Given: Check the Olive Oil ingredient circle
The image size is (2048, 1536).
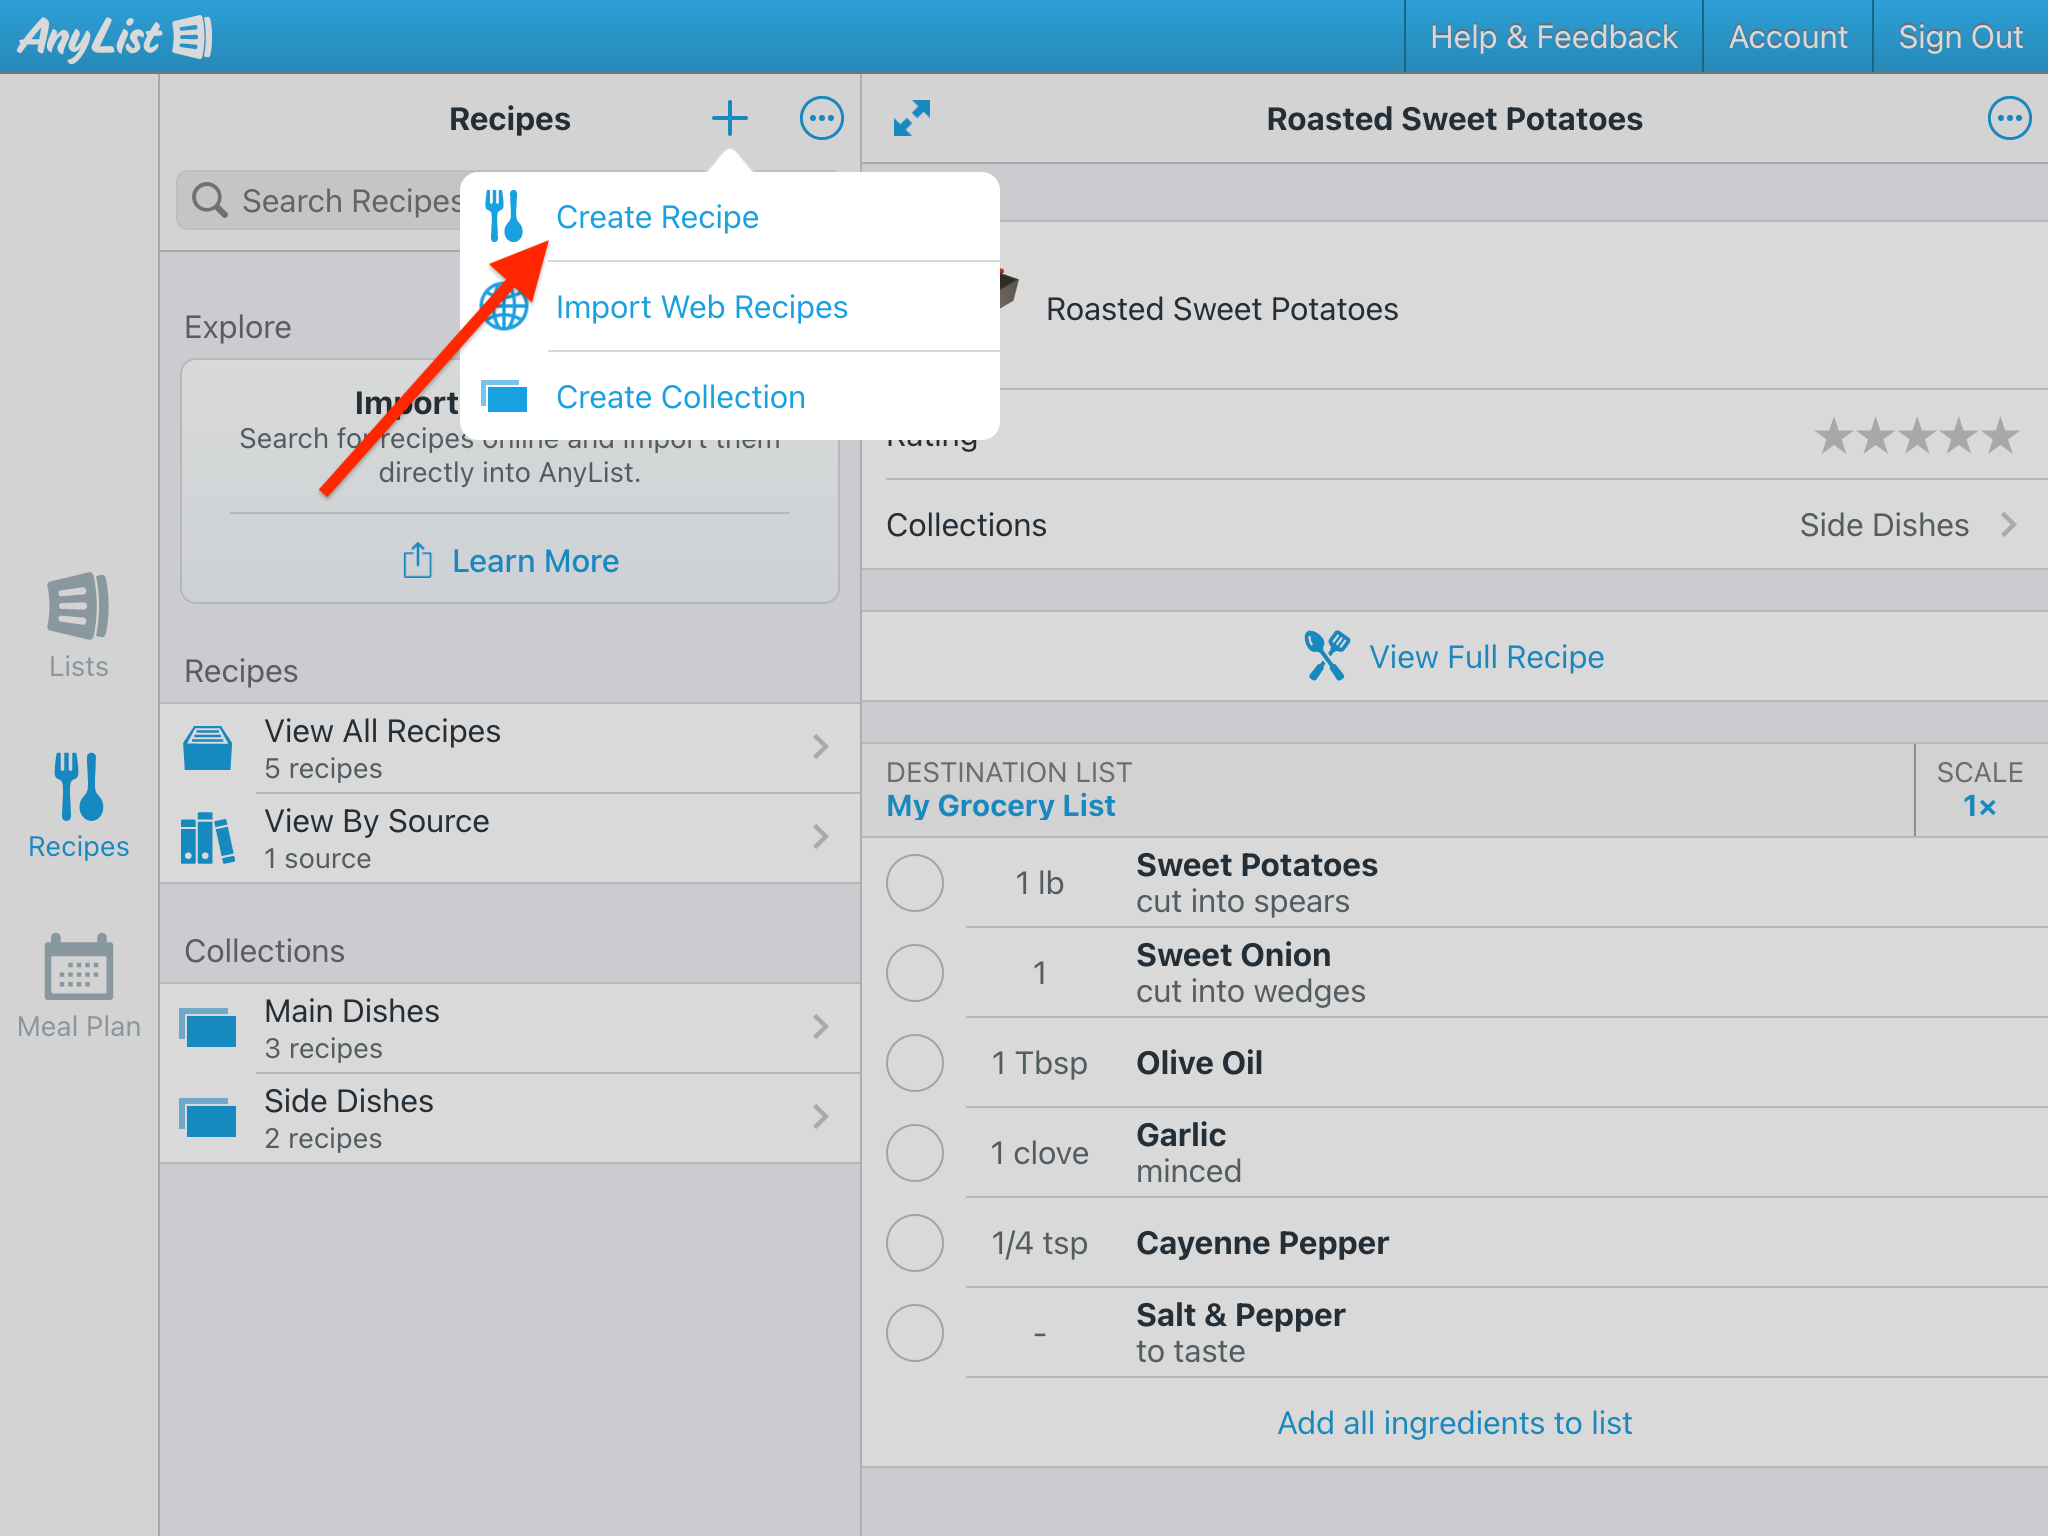Looking at the screenshot, I should tap(914, 1063).
